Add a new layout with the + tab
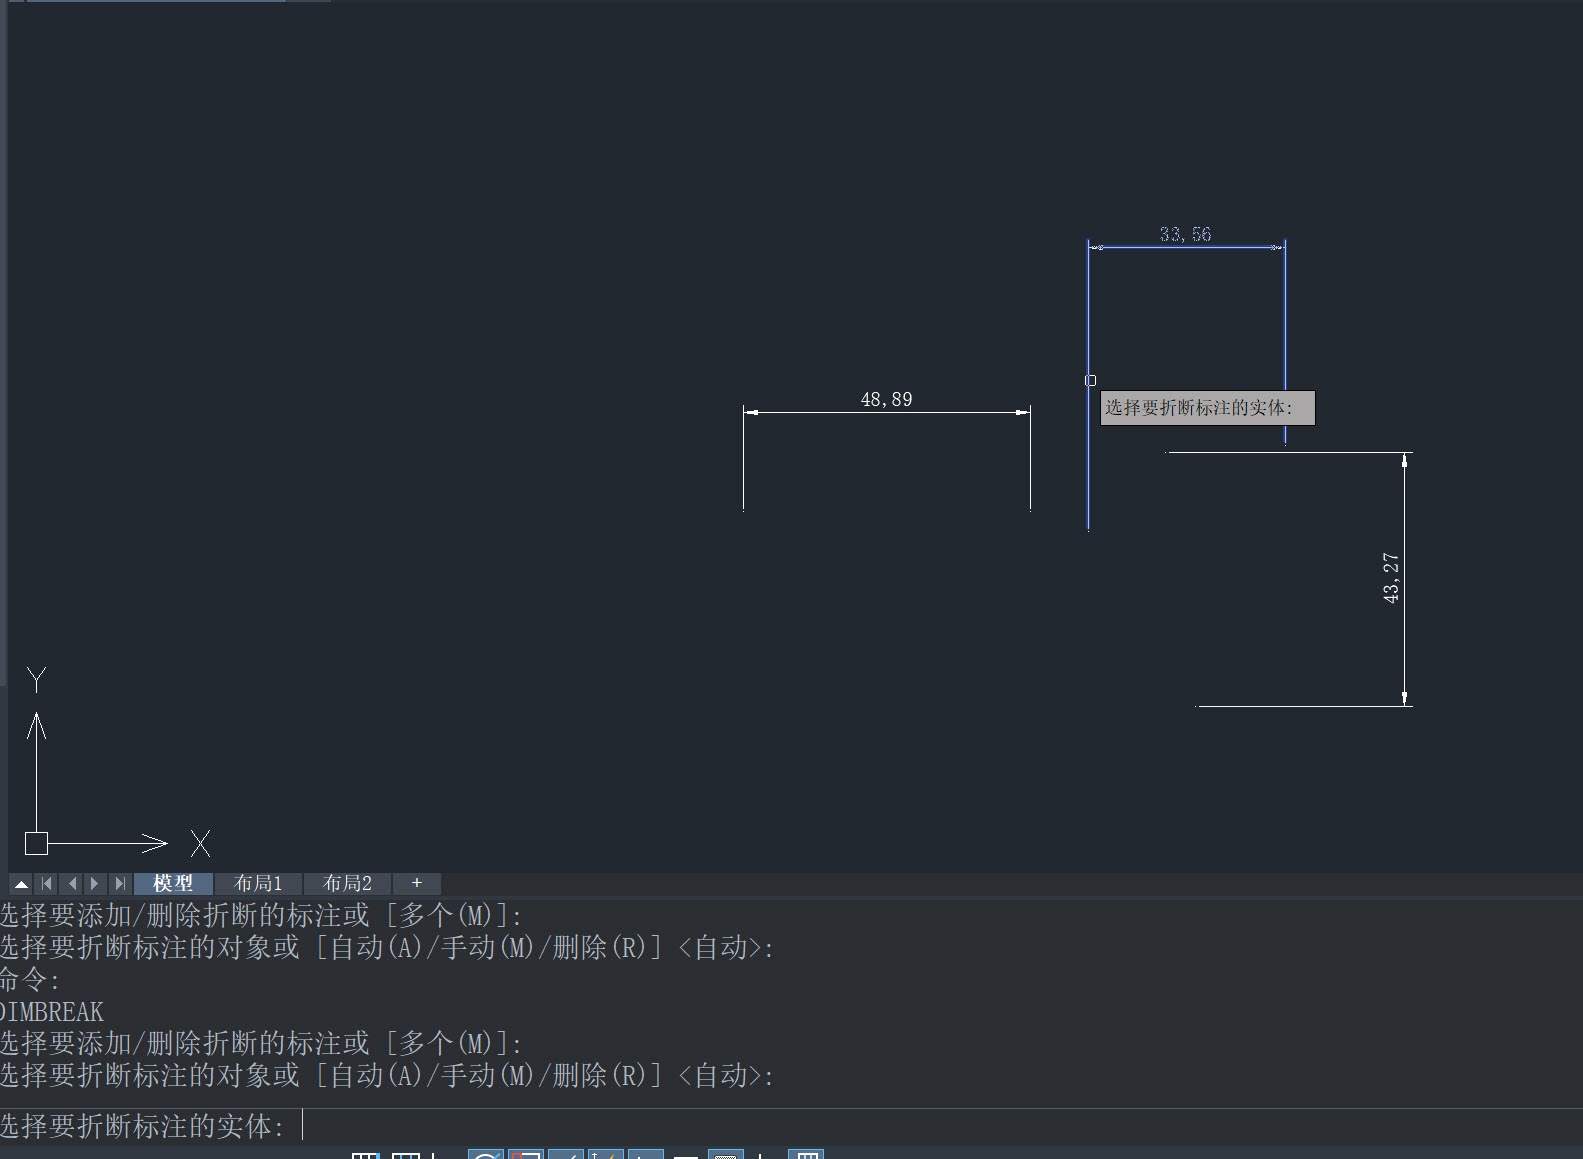This screenshot has height=1159, width=1583. tap(417, 884)
